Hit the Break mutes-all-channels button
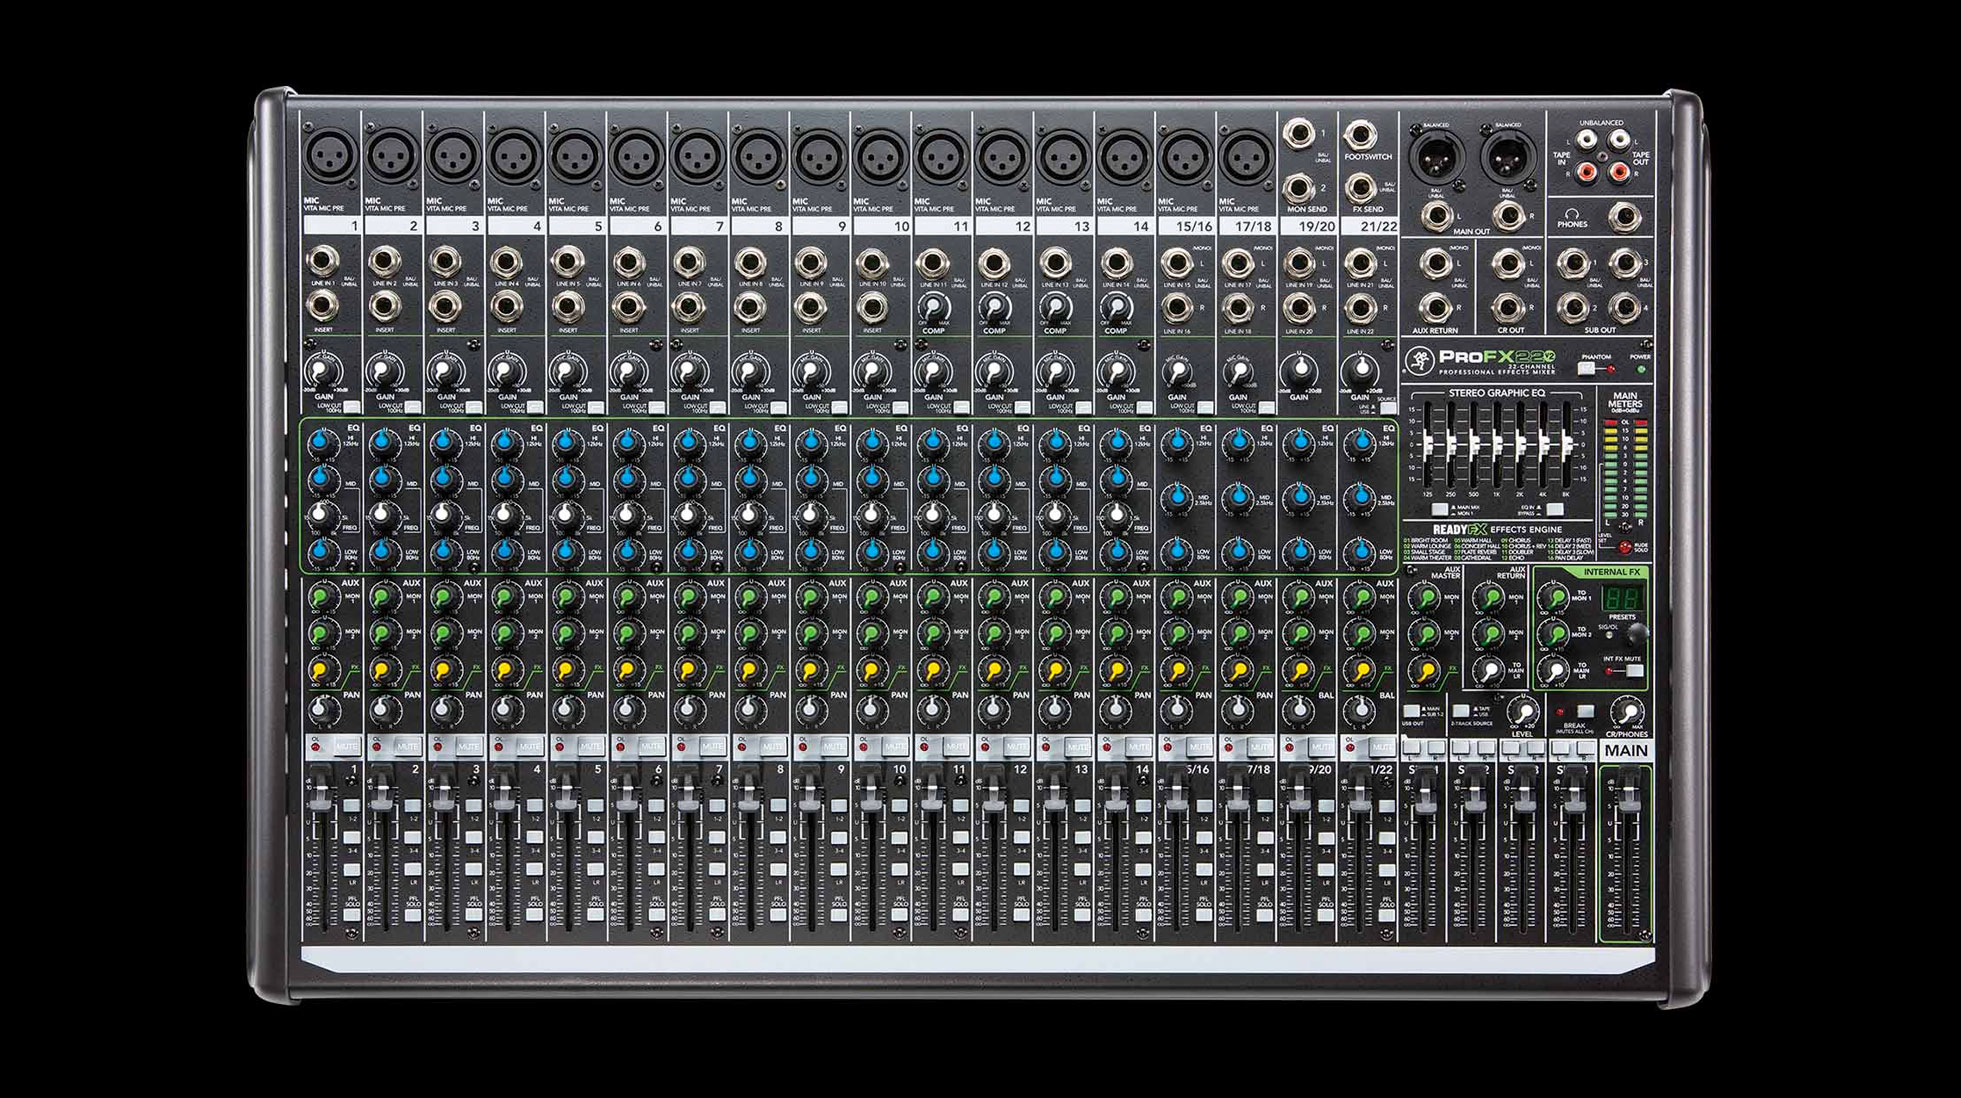This screenshot has height=1098, width=1961. click(x=1586, y=711)
